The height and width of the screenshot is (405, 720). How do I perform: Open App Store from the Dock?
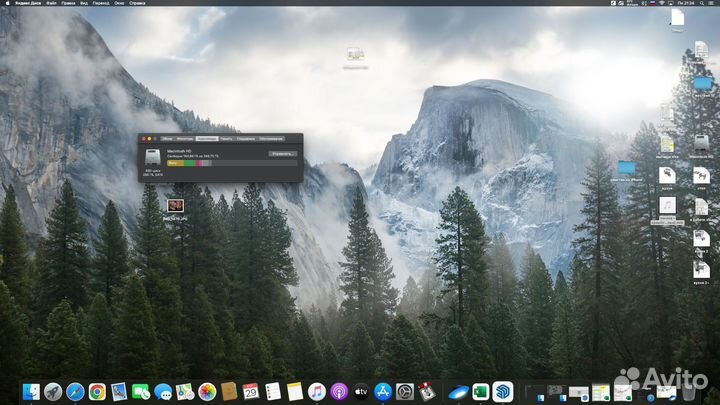point(383,392)
